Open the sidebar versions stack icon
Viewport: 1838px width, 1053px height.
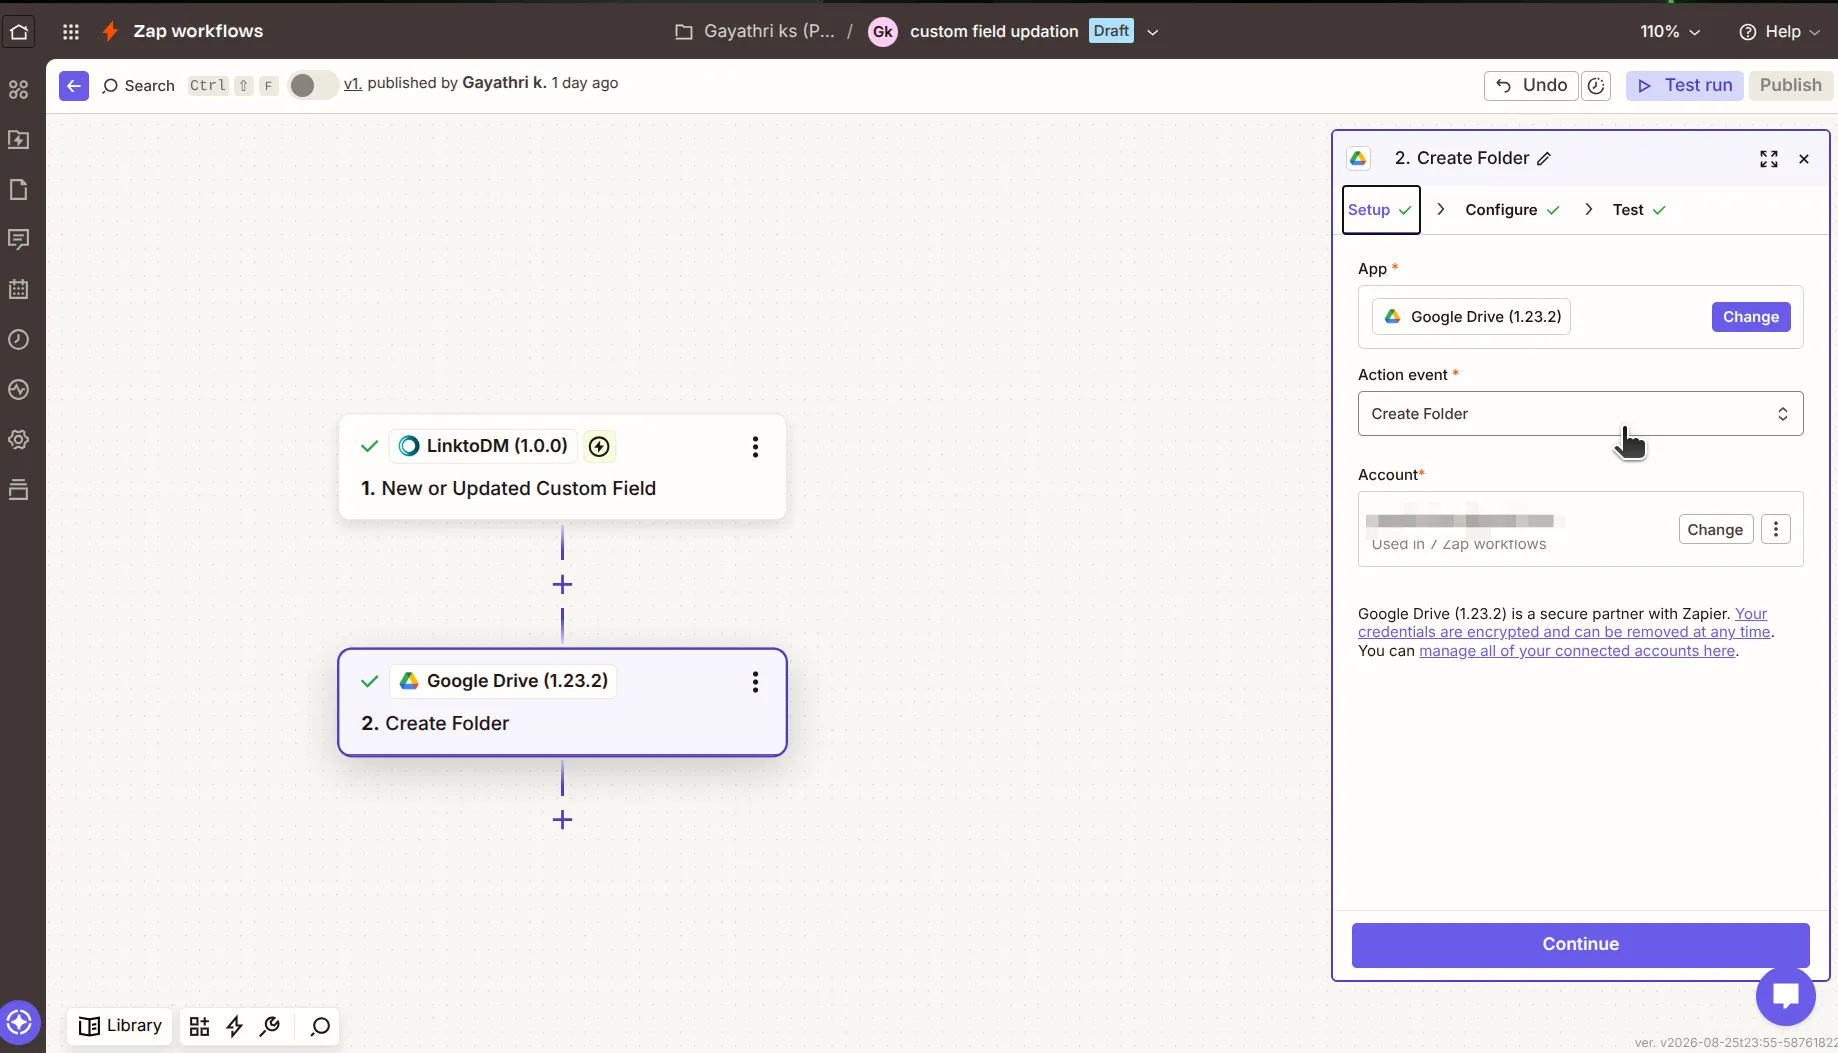[19, 490]
